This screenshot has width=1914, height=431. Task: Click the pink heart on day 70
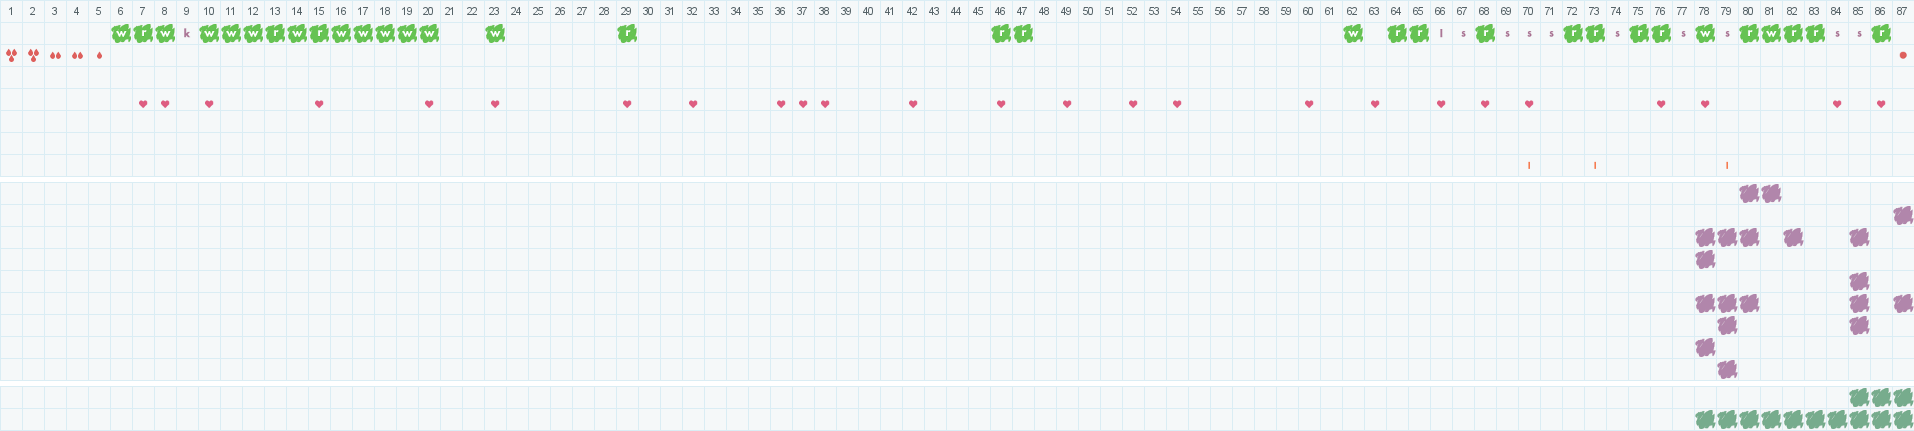[x=1529, y=104]
